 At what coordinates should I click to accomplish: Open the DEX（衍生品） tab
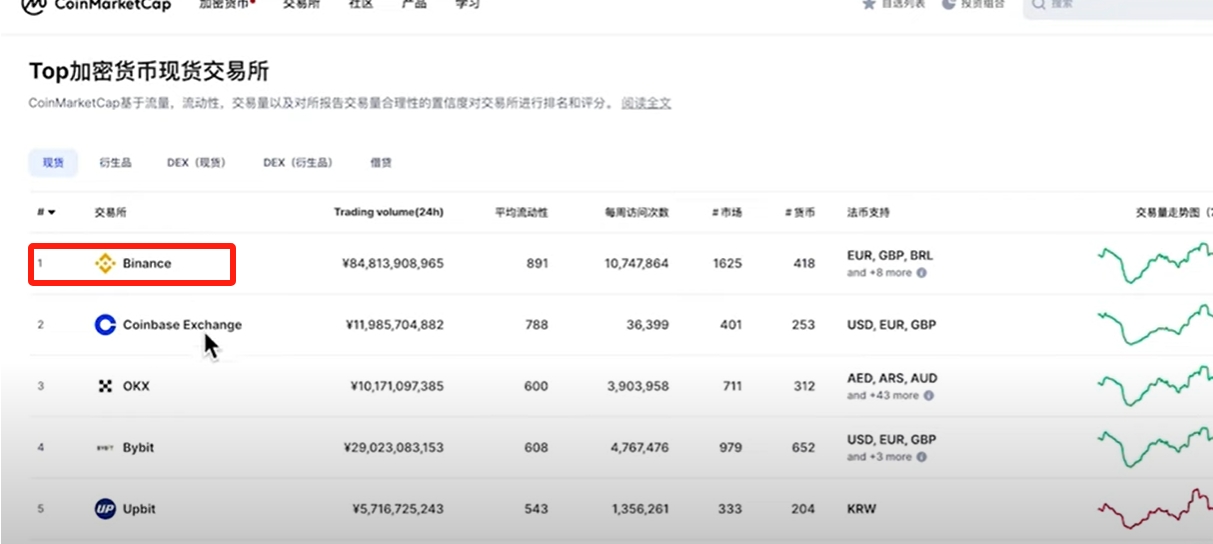(298, 162)
